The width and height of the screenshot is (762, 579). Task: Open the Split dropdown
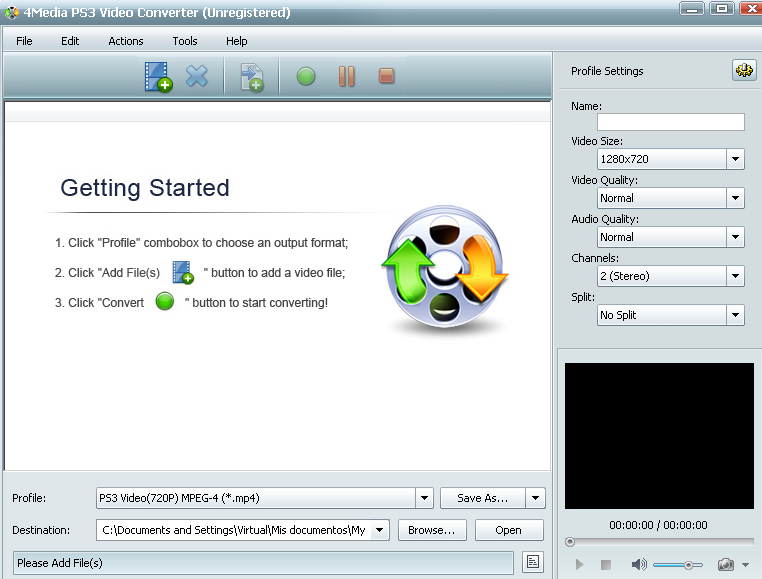[735, 315]
